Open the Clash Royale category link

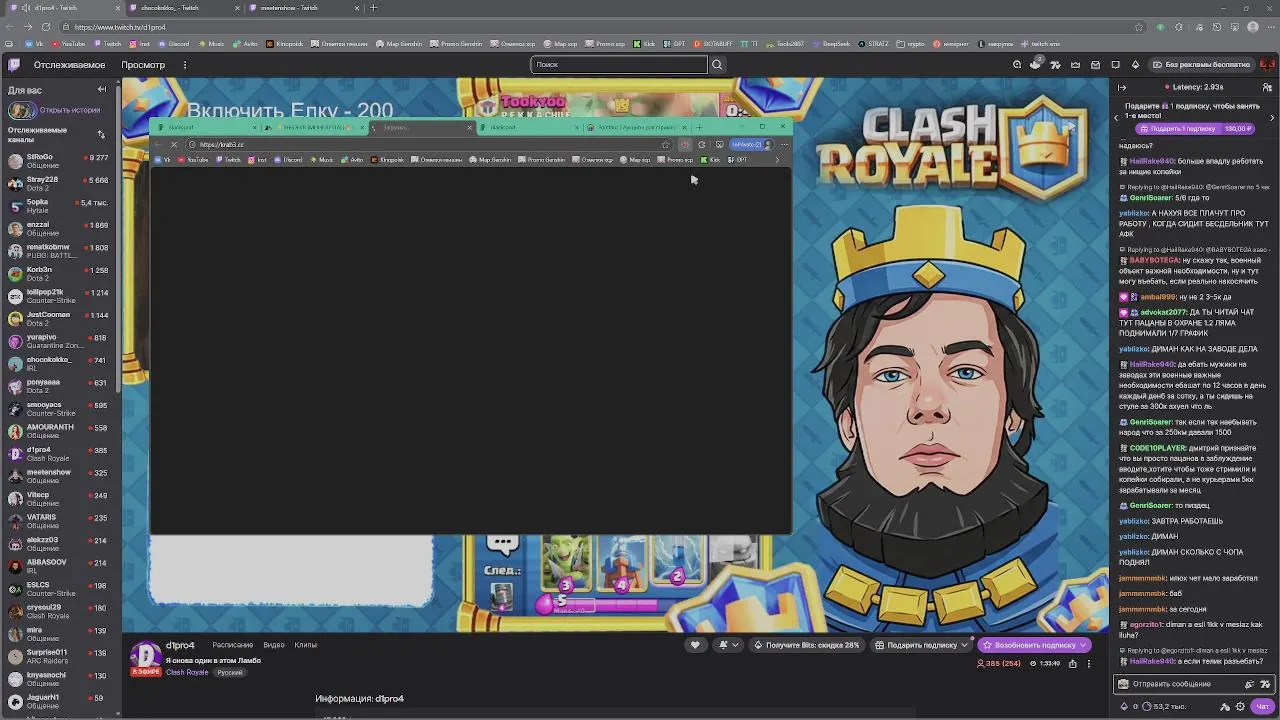coord(187,672)
